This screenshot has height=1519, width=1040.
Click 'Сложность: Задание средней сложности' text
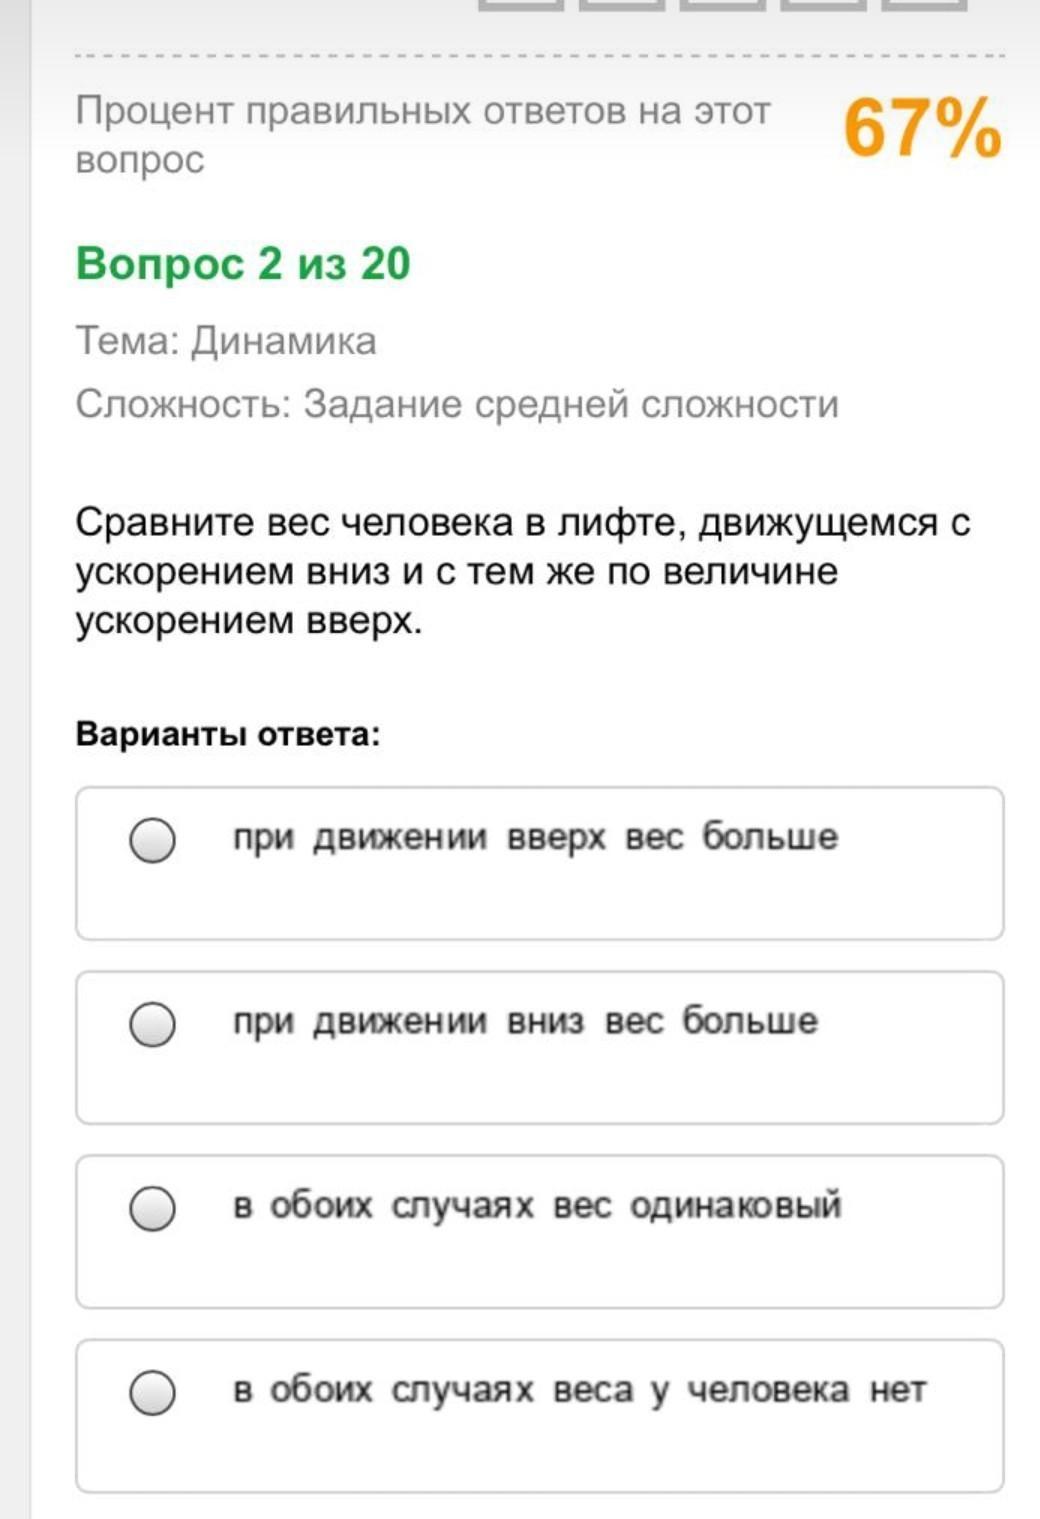[457, 404]
